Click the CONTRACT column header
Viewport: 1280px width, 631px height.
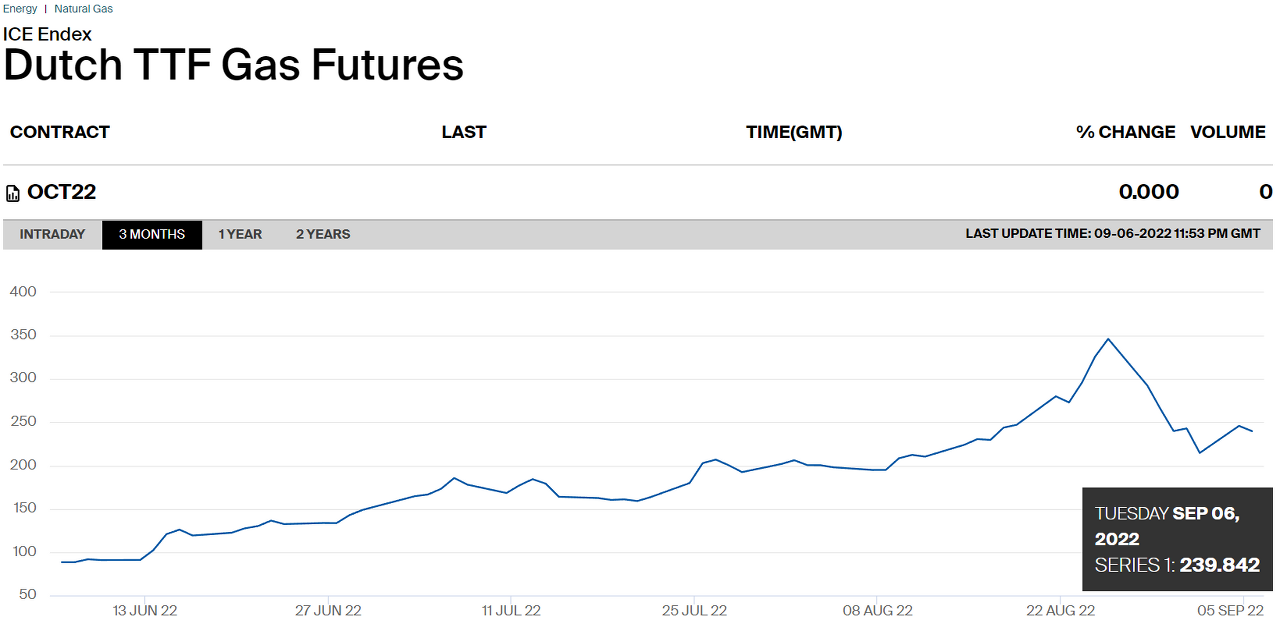click(x=60, y=132)
